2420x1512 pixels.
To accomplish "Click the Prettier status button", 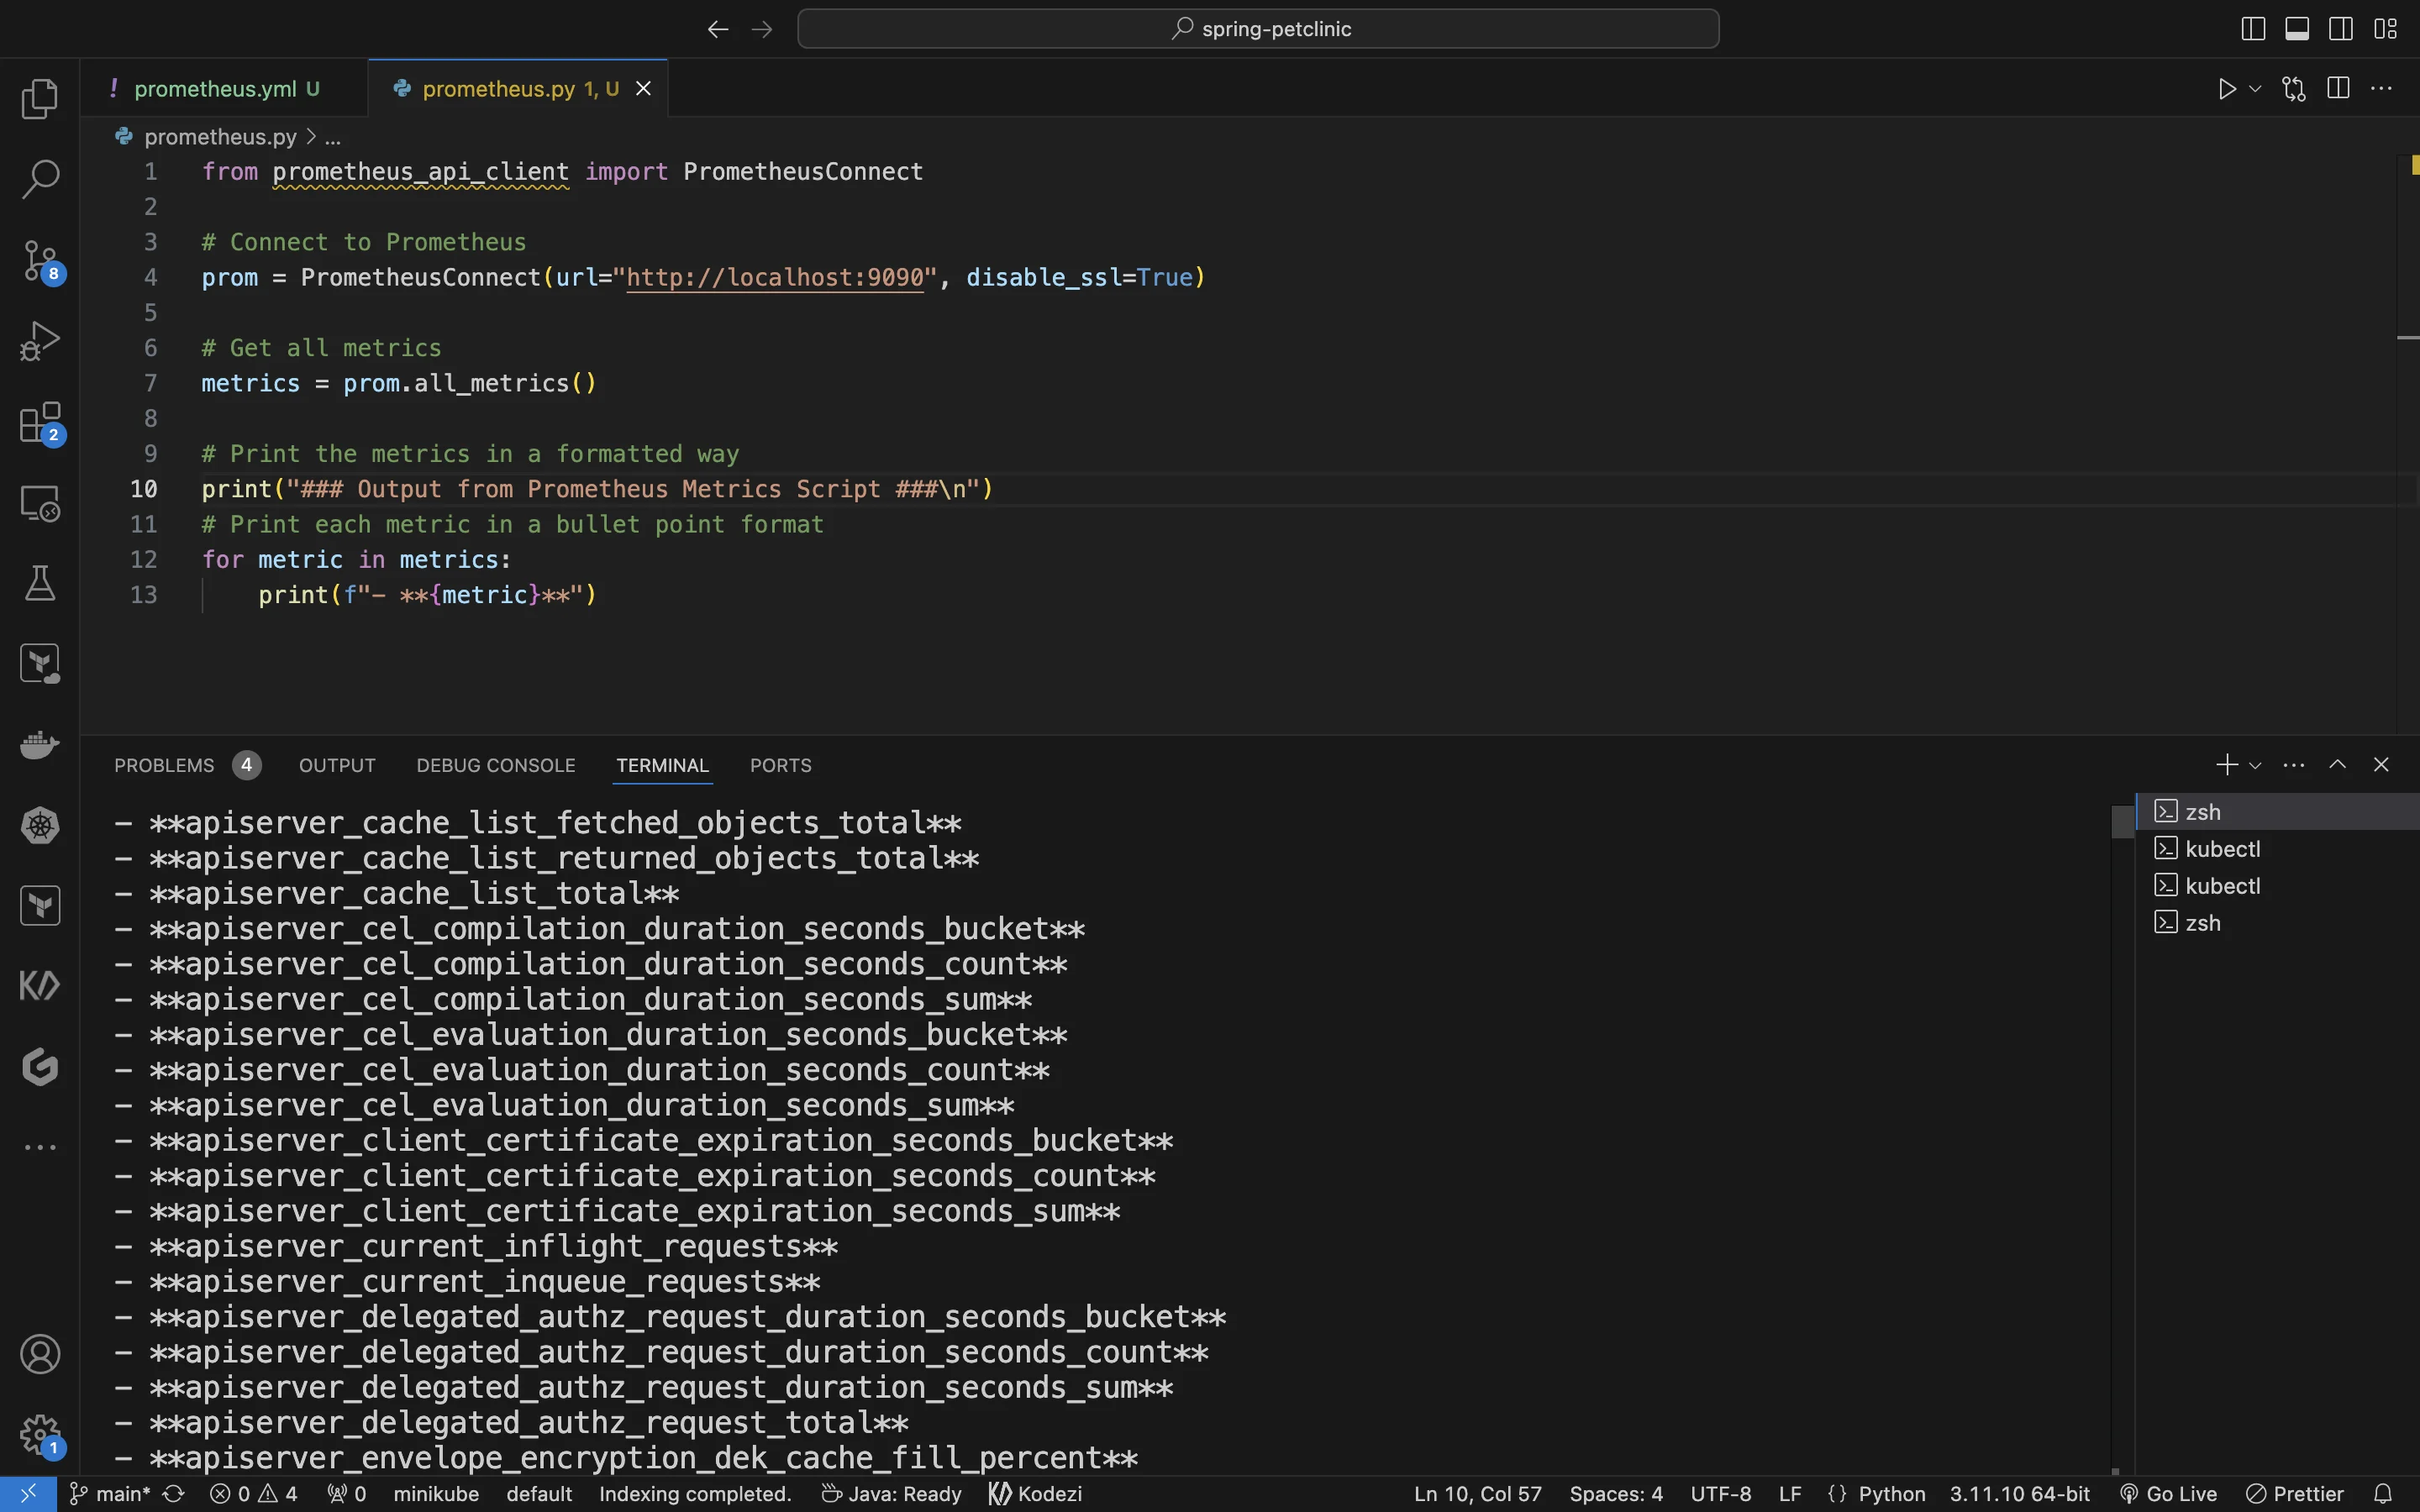I will (2294, 1494).
